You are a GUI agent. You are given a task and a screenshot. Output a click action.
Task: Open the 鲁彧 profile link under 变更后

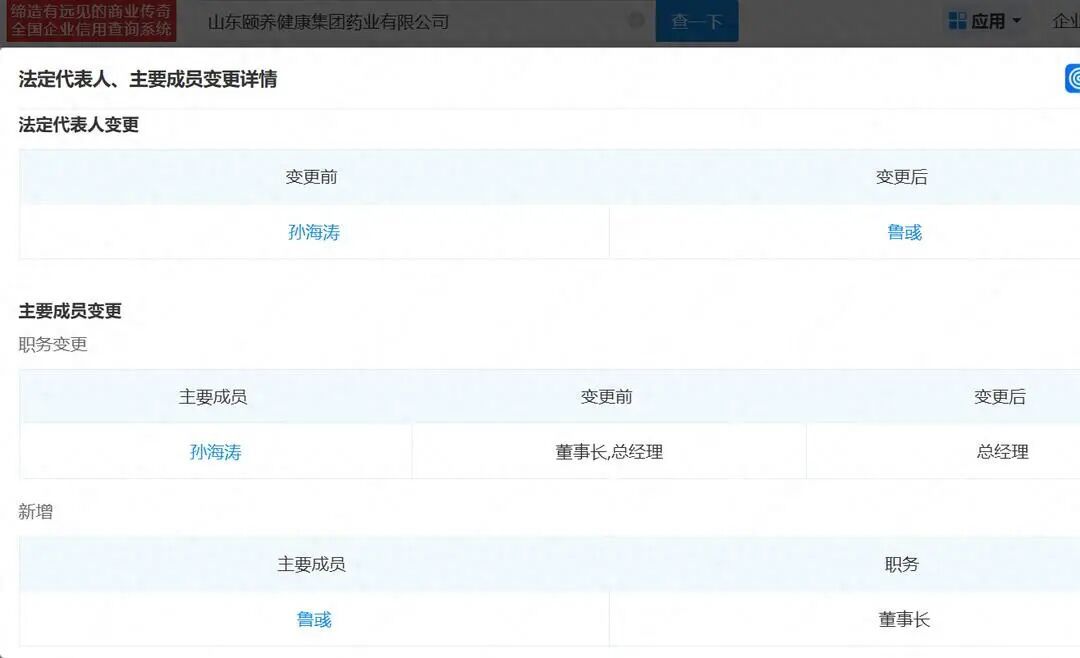[903, 231]
